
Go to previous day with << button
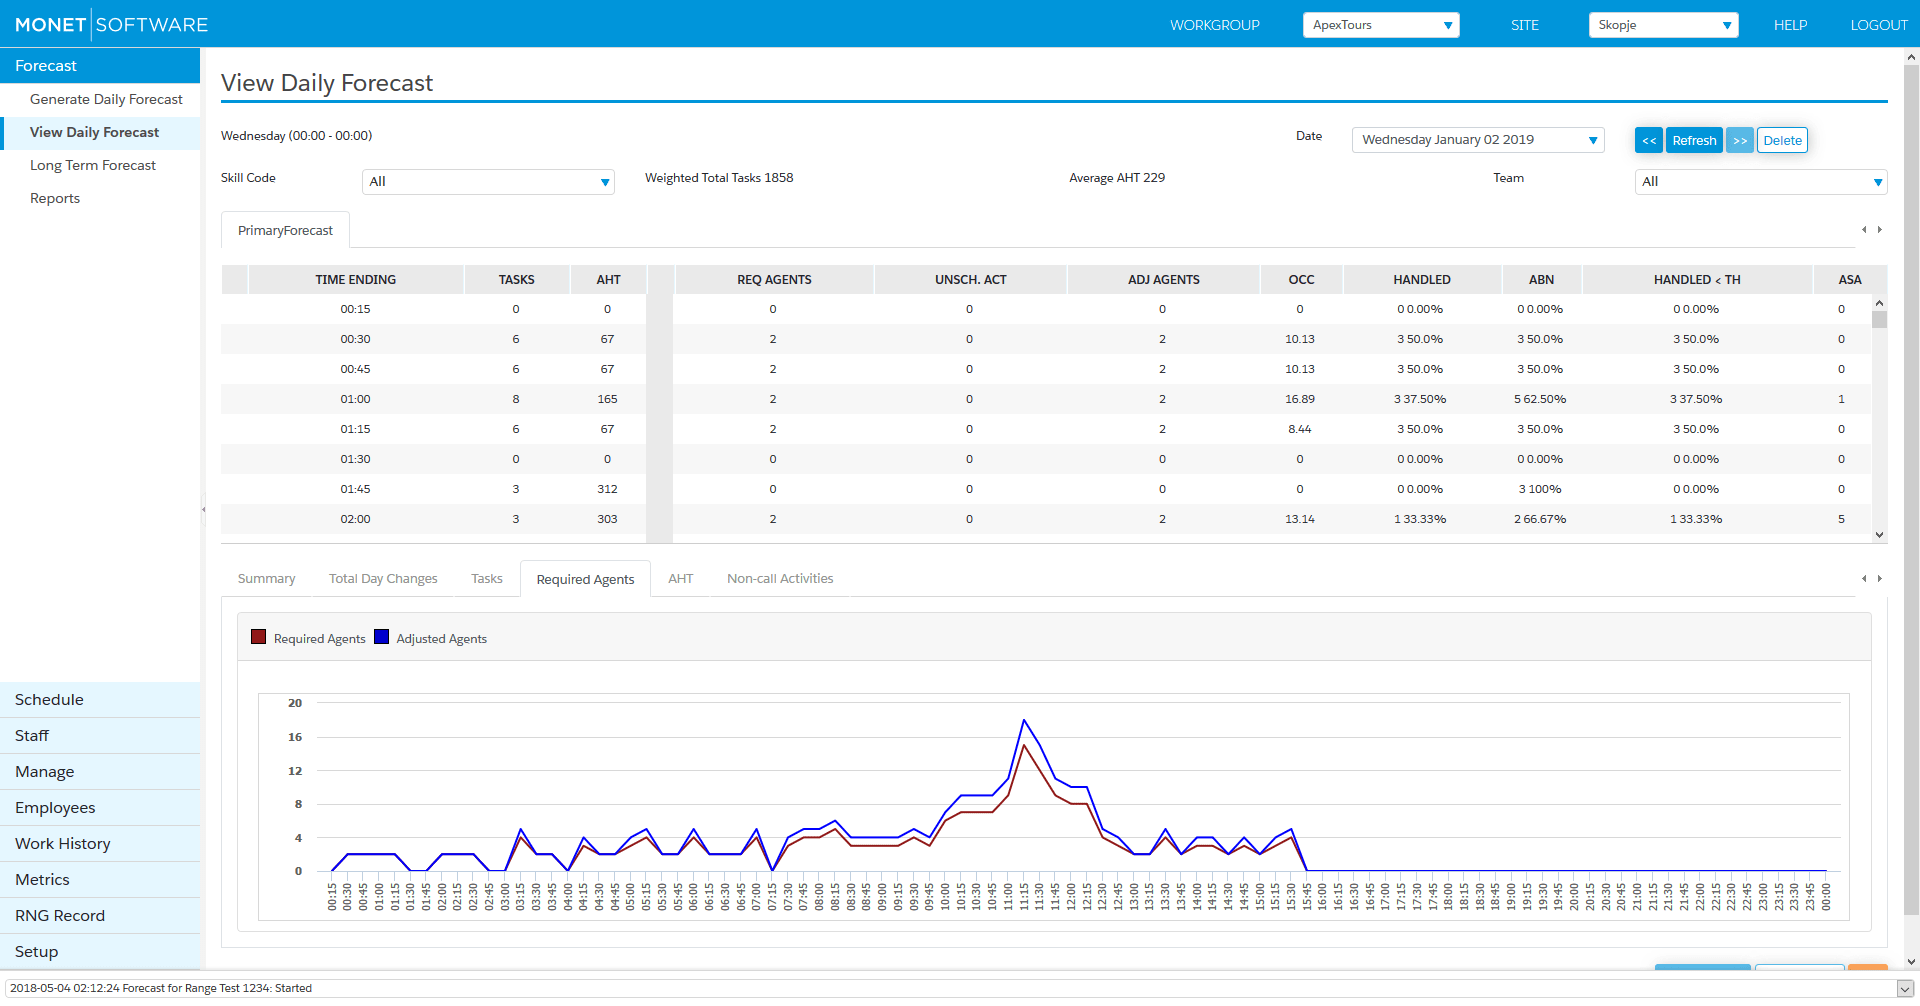(x=1649, y=141)
